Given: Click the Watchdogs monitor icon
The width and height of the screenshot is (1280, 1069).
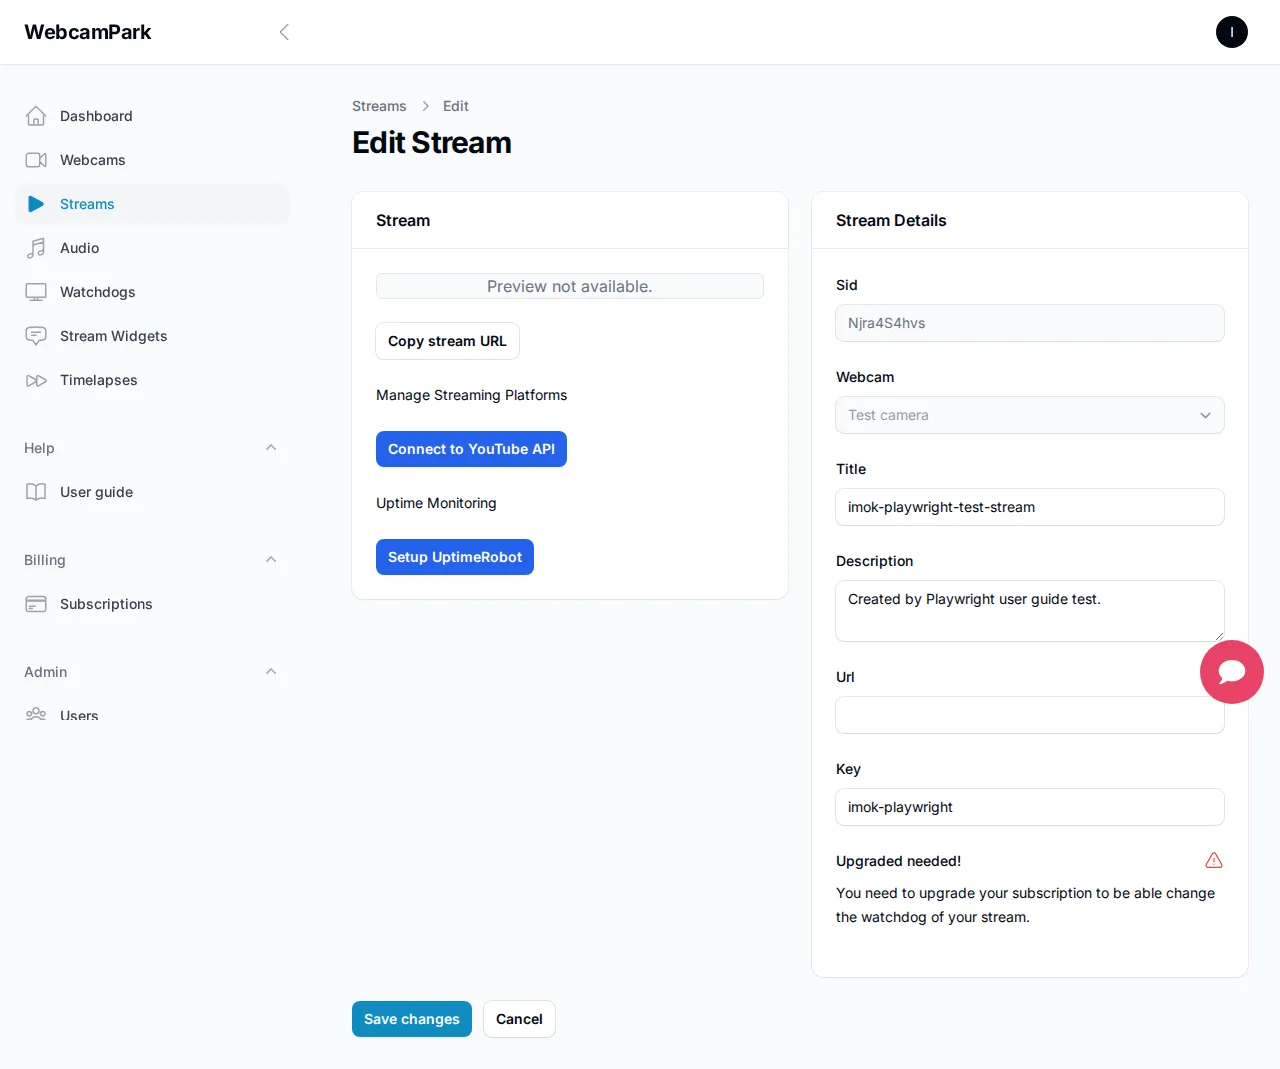Looking at the screenshot, I should [x=36, y=292].
